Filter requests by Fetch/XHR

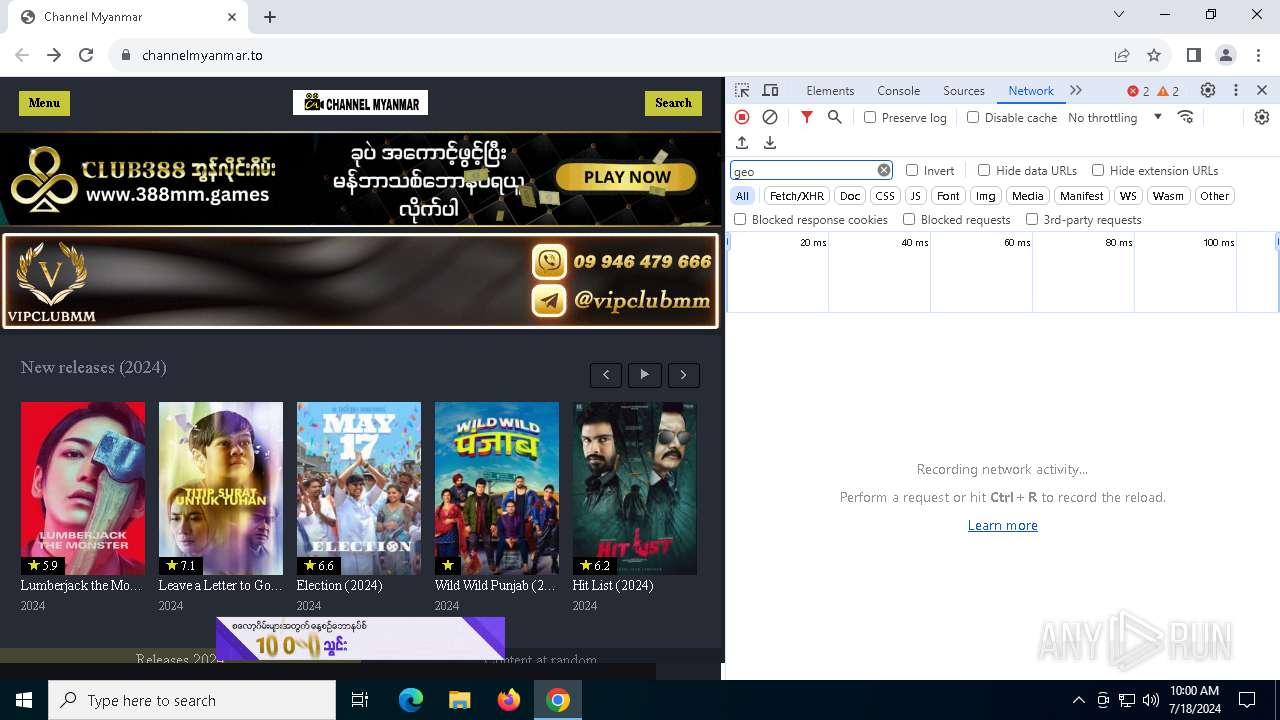point(797,196)
